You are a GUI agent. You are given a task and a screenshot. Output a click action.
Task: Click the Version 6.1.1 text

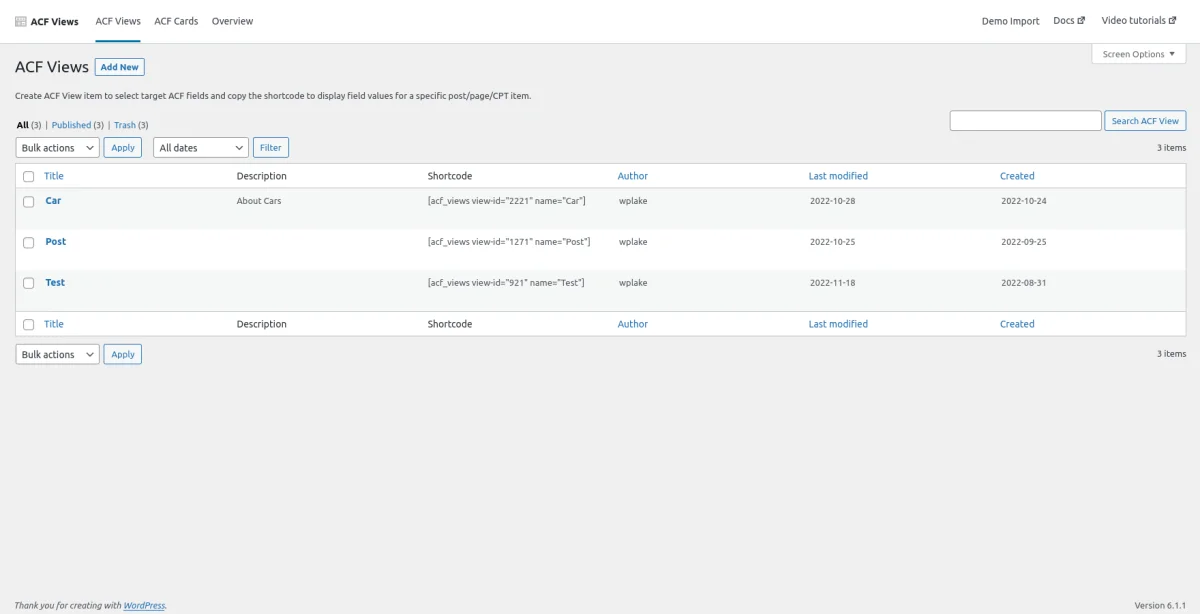[1160, 605]
